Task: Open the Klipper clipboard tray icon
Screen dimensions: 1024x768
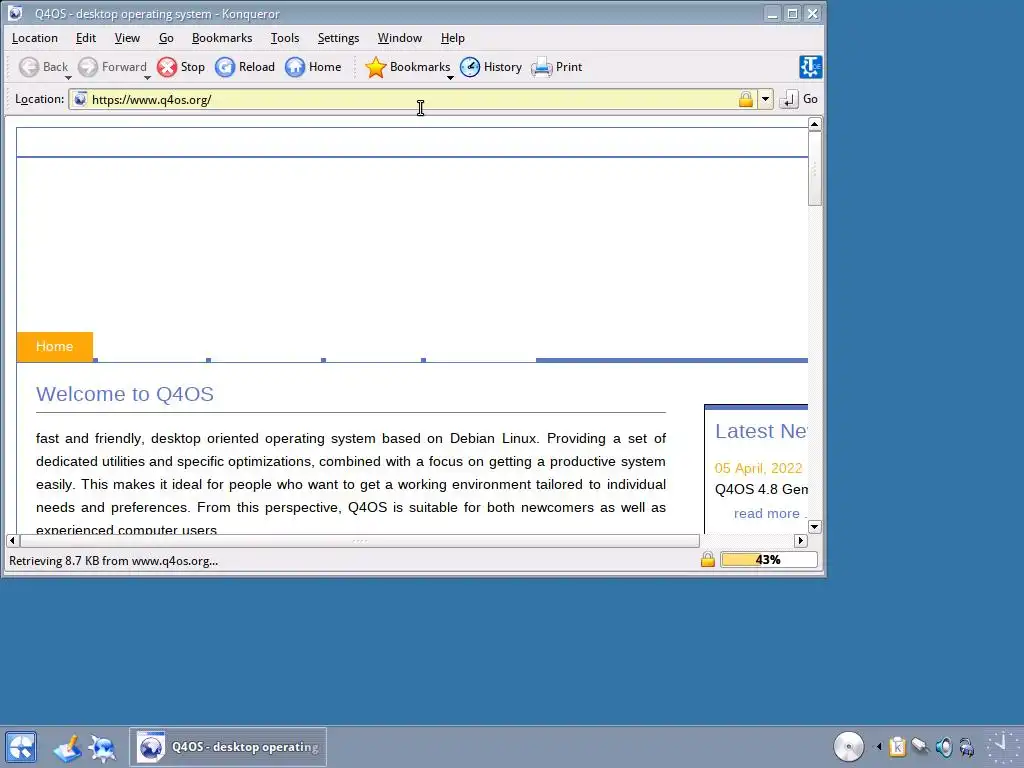Action: click(x=897, y=746)
